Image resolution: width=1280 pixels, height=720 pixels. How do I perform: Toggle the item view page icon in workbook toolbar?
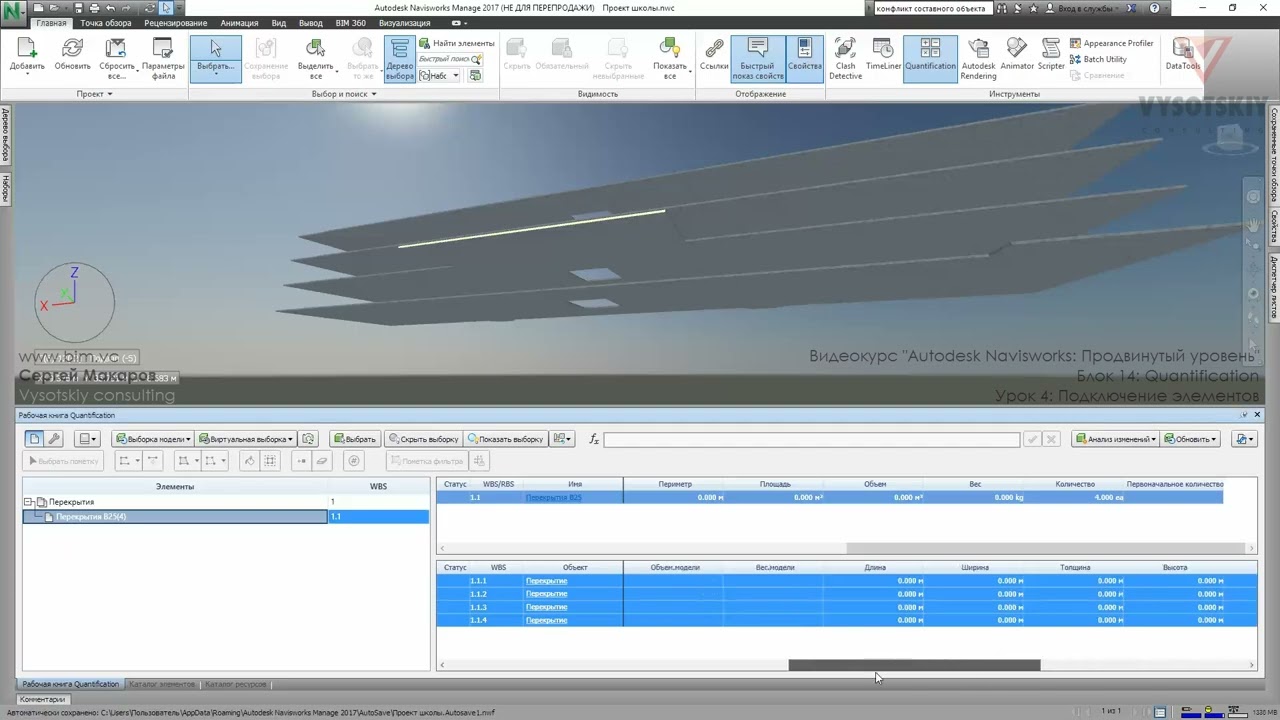click(34, 439)
